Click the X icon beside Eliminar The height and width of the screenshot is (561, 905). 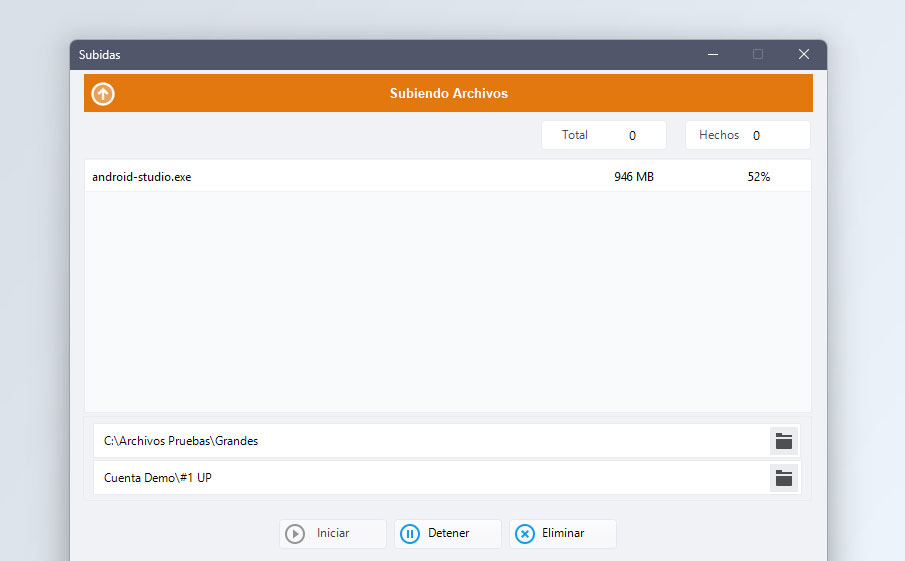[x=525, y=534]
